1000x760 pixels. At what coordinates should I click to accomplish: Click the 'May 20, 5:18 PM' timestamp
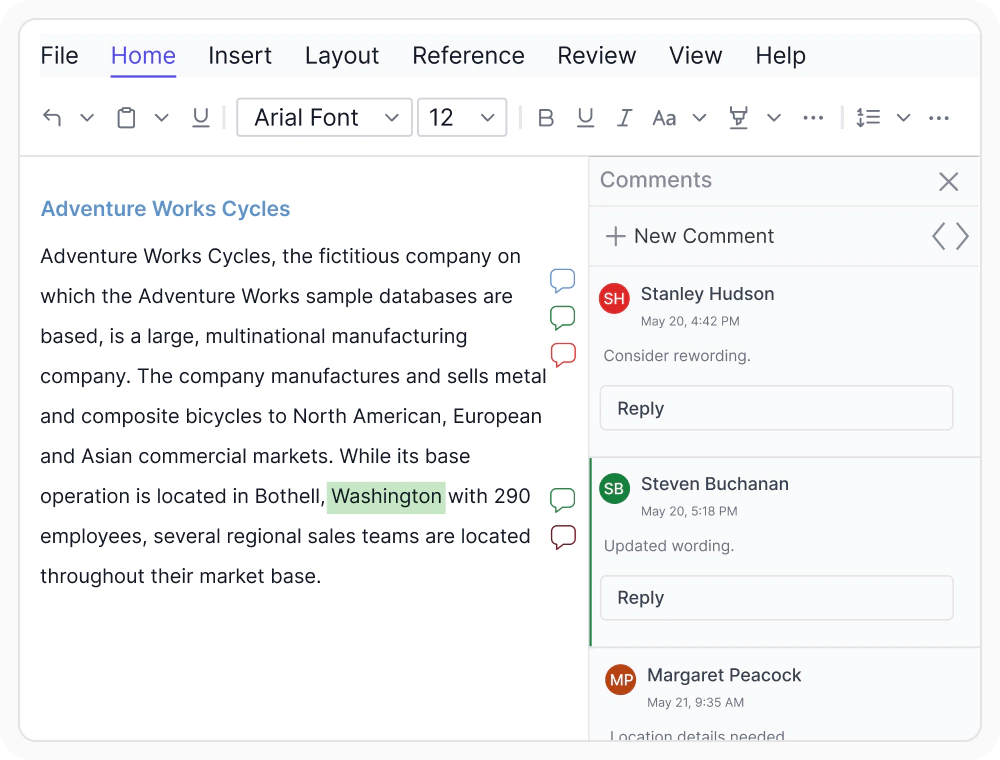[689, 511]
